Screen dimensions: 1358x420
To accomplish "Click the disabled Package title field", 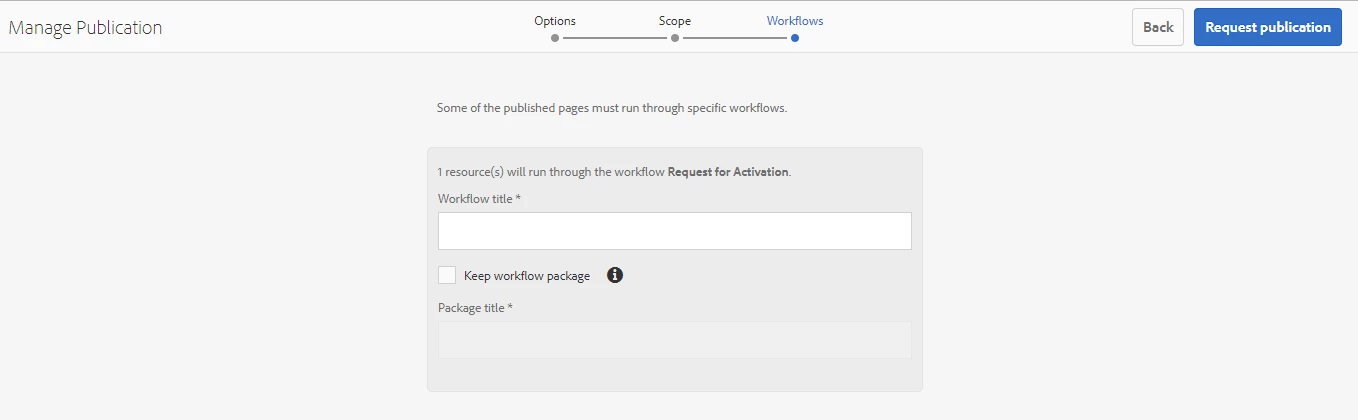I will pos(675,340).
